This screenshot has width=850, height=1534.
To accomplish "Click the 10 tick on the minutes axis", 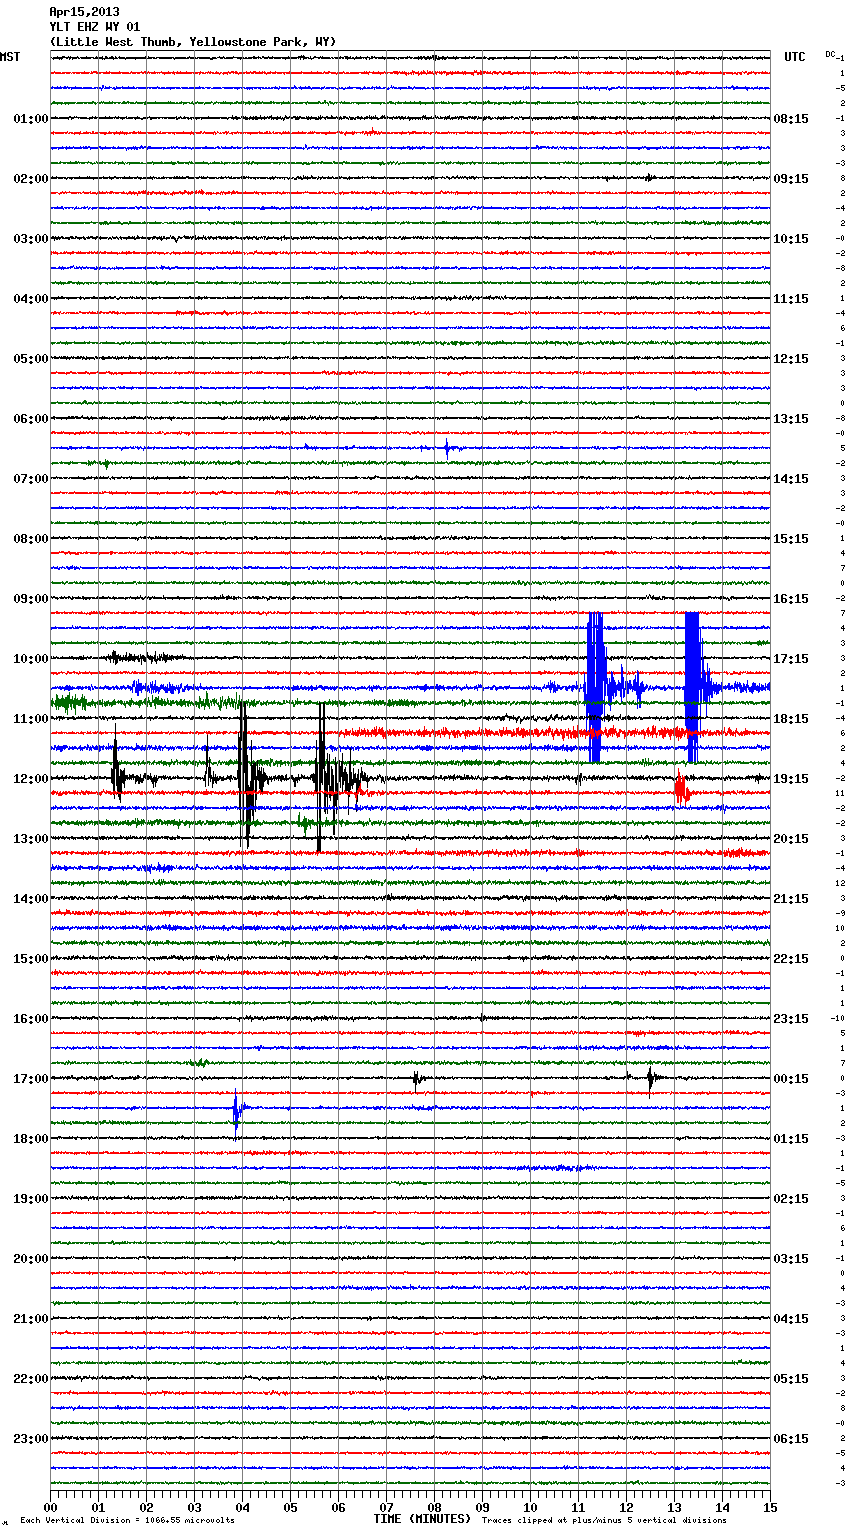I will pyautogui.click(x=530, y=1507).
